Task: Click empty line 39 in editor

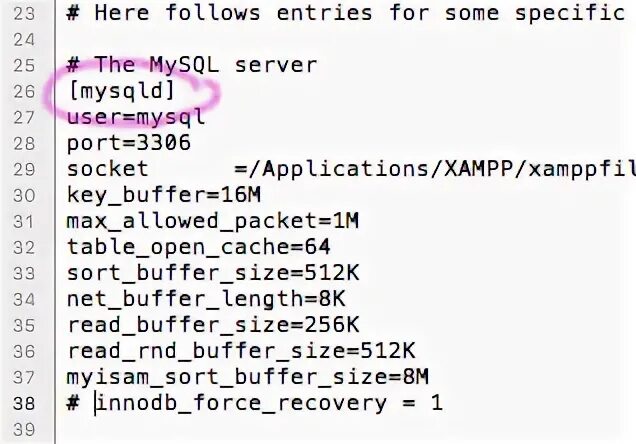Action: 345,429
